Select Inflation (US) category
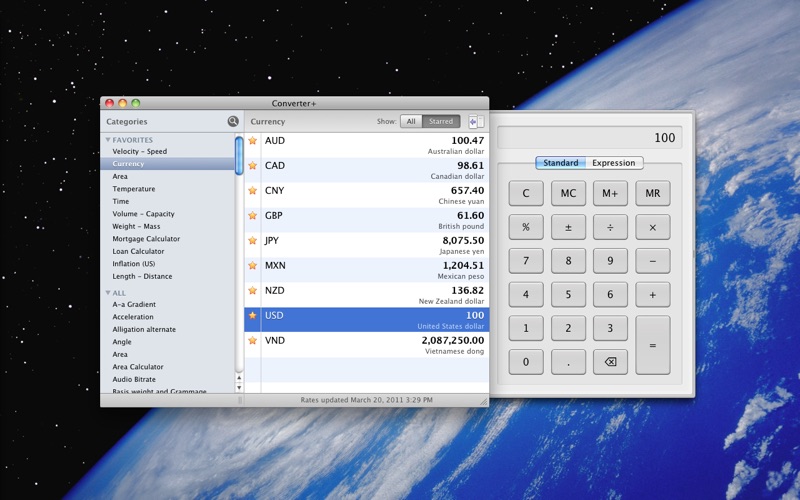This screenshot has height=500, width=800. (x=134, y=264)
